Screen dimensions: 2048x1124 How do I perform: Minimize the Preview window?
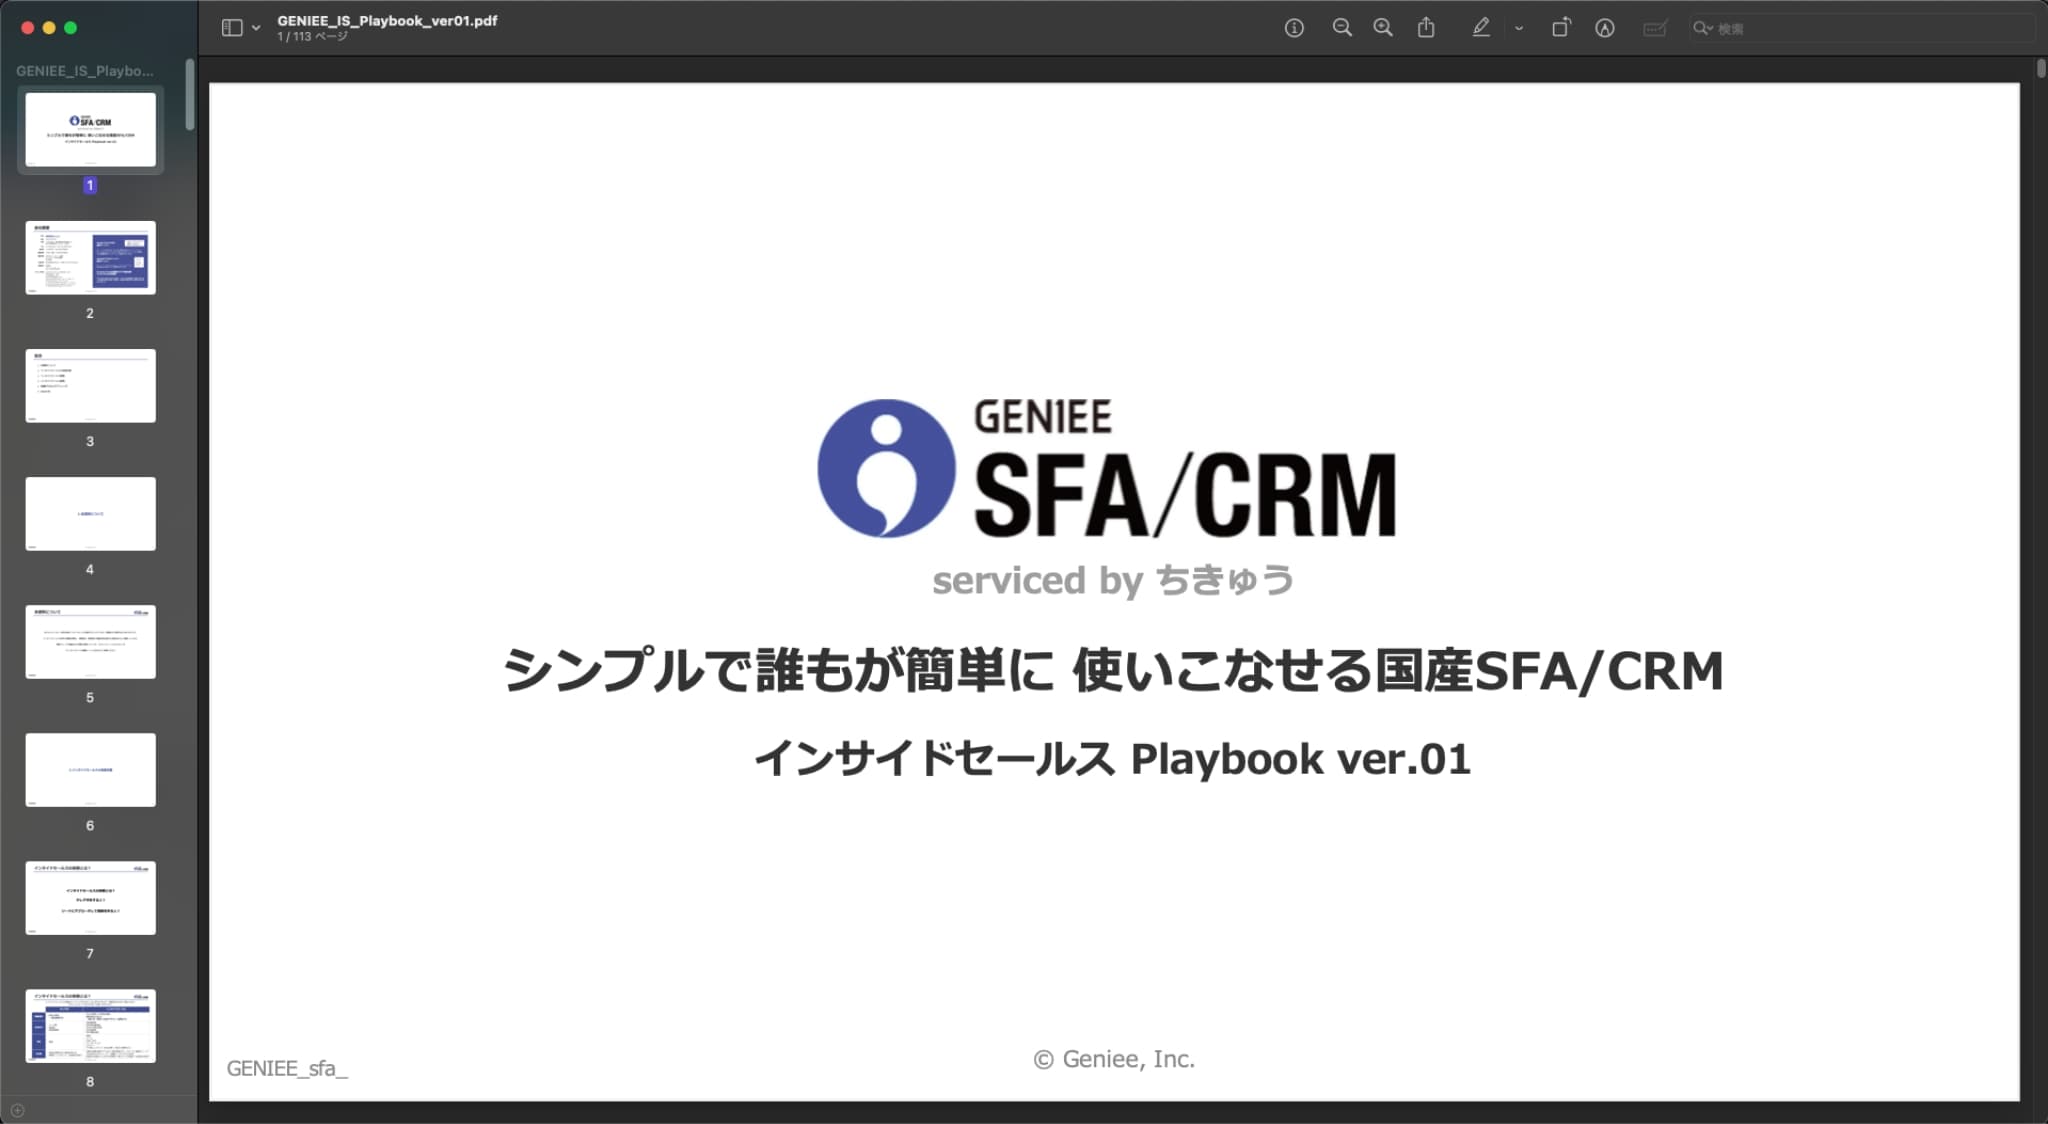point(49,28)
